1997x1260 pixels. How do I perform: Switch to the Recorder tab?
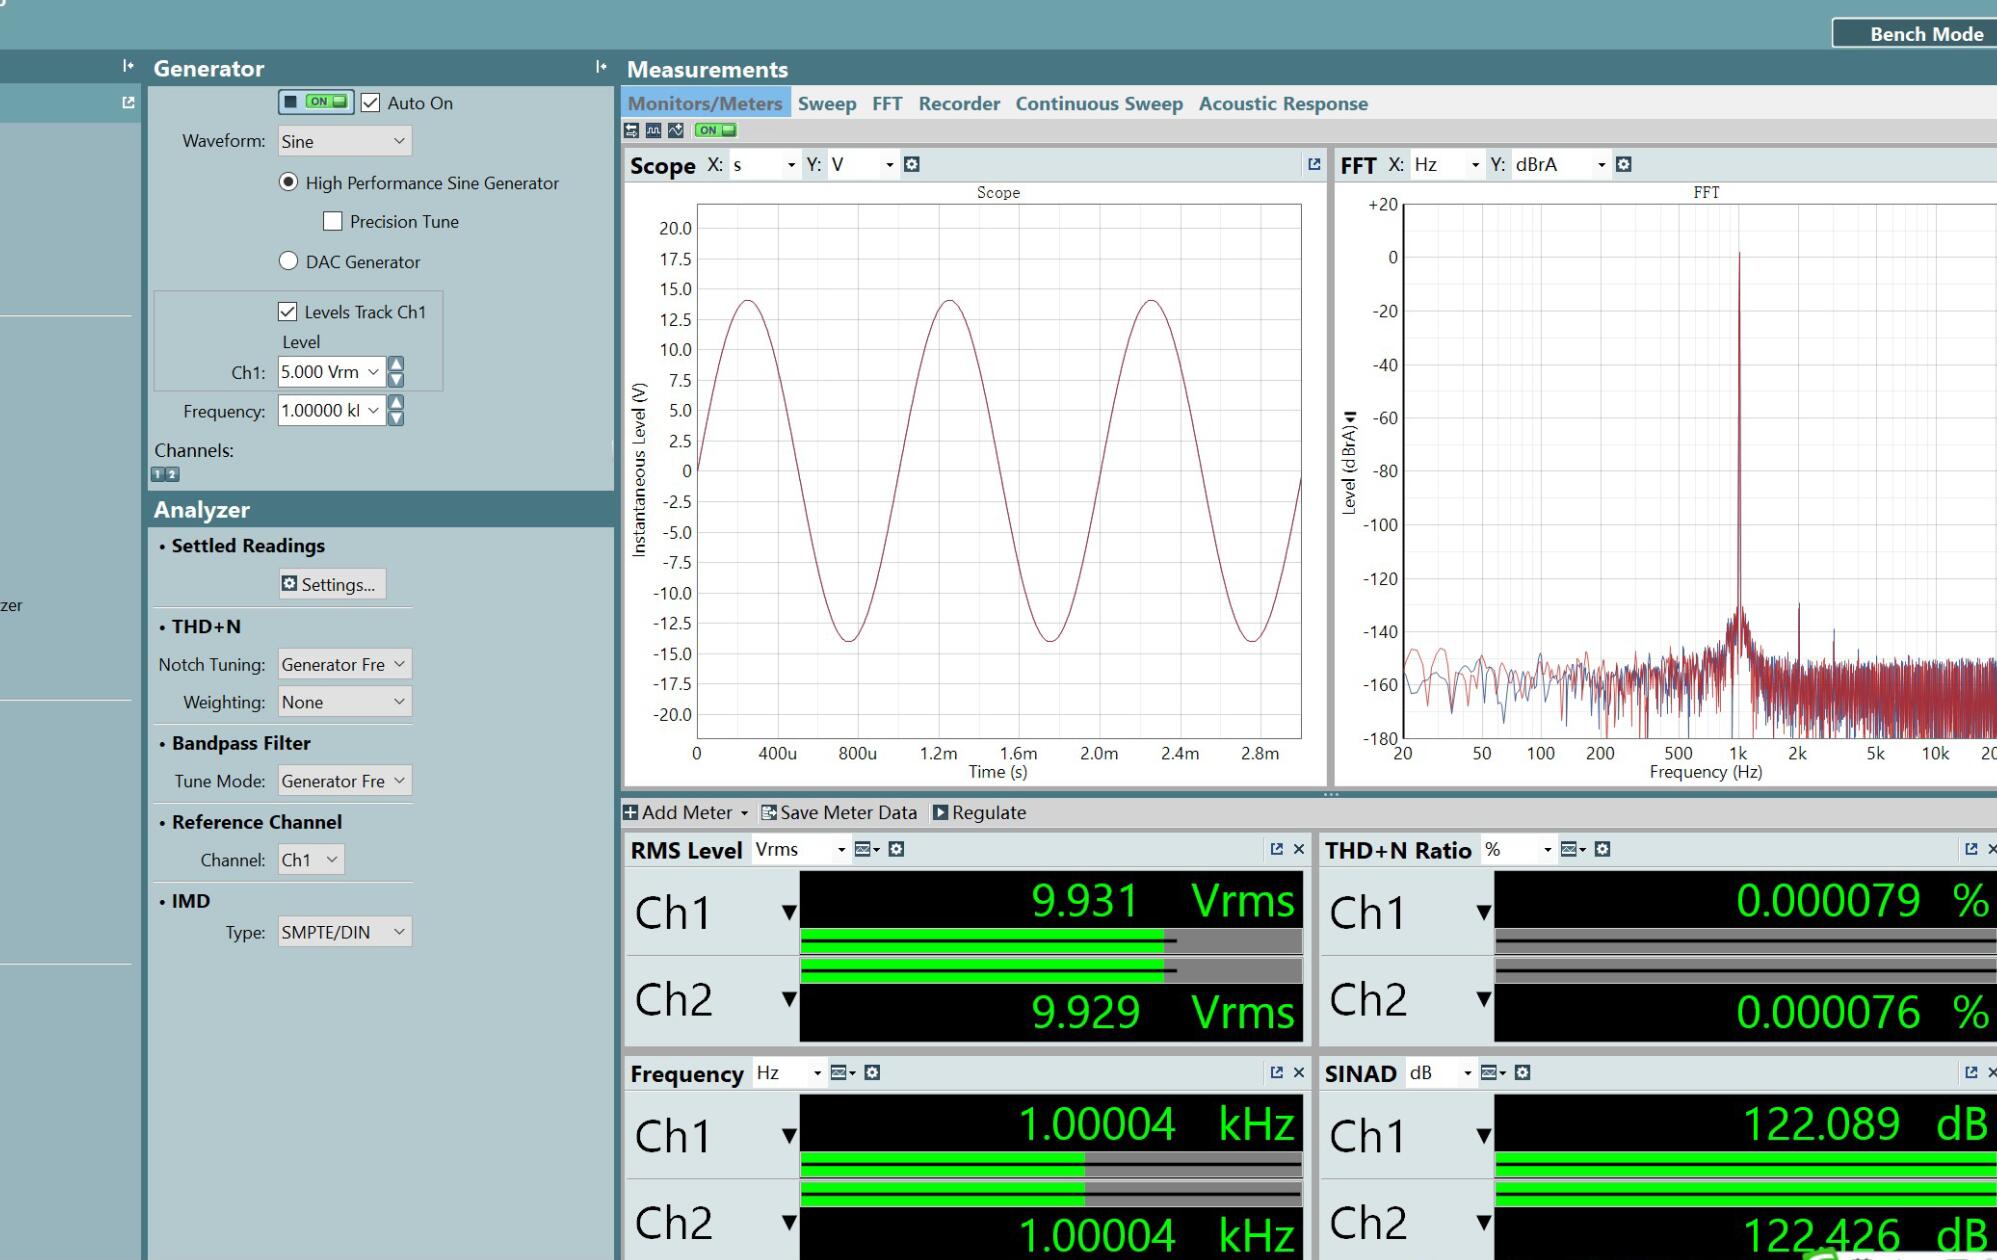click(x=959, y=103)
